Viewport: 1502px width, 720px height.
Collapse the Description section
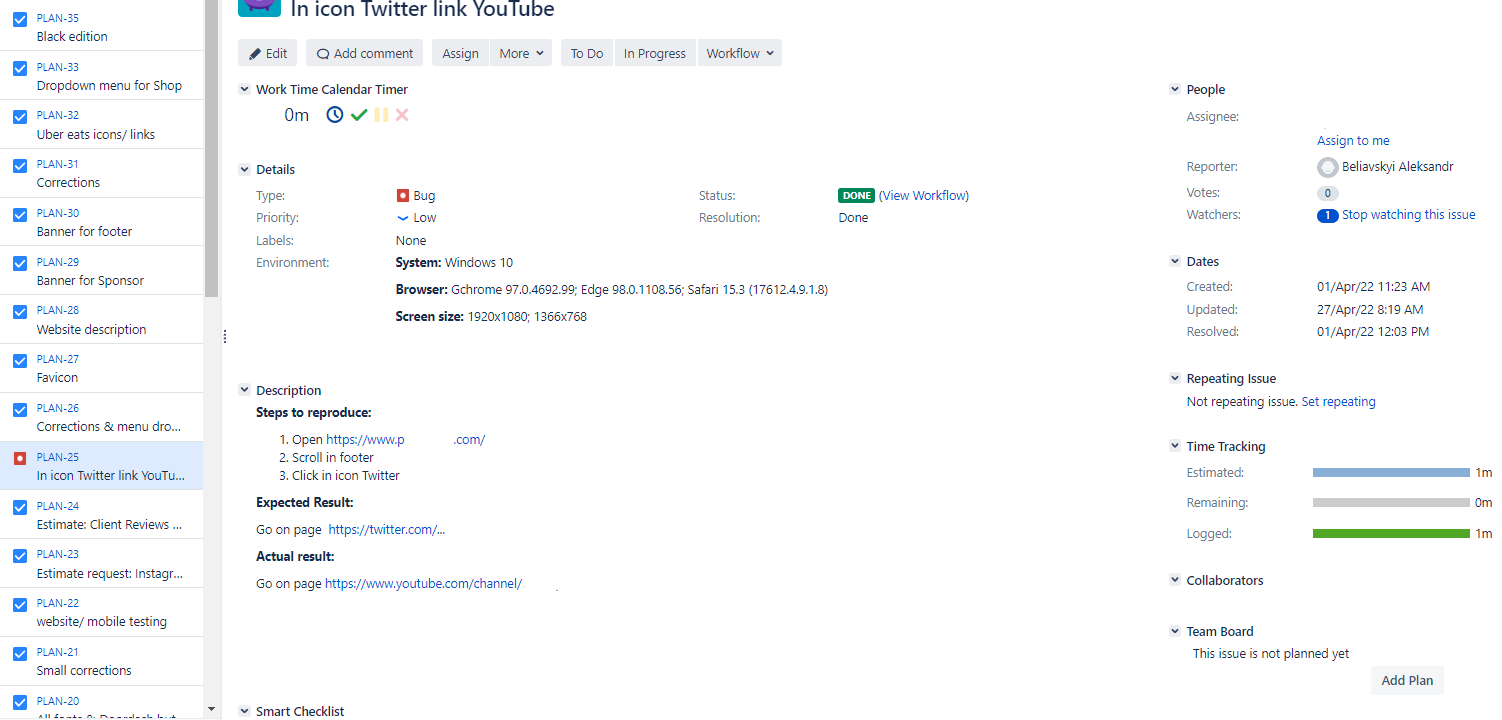pyautogui.click(x=244, y=390)
